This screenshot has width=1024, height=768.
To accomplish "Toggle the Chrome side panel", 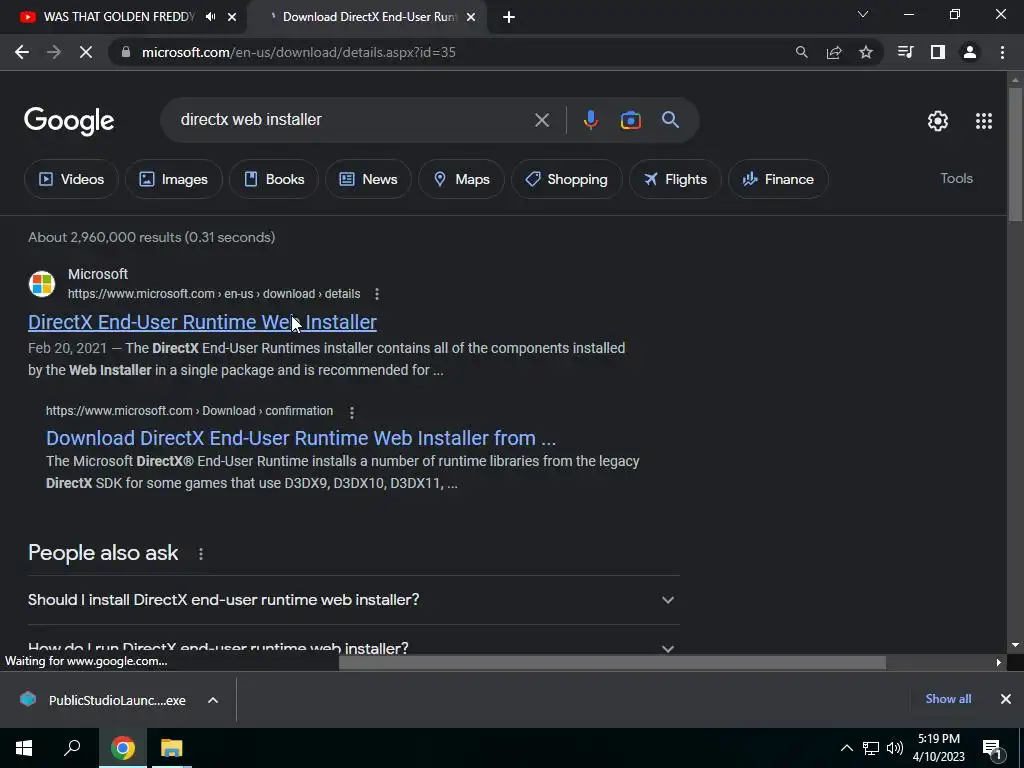I will click(938, 52).
